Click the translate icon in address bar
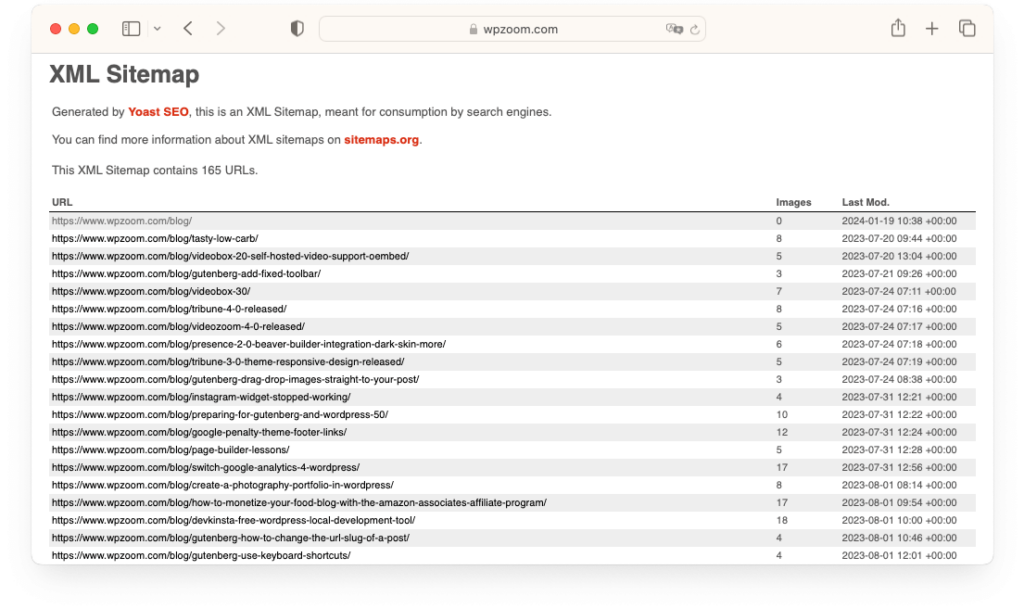 click(x=674, y=29)
